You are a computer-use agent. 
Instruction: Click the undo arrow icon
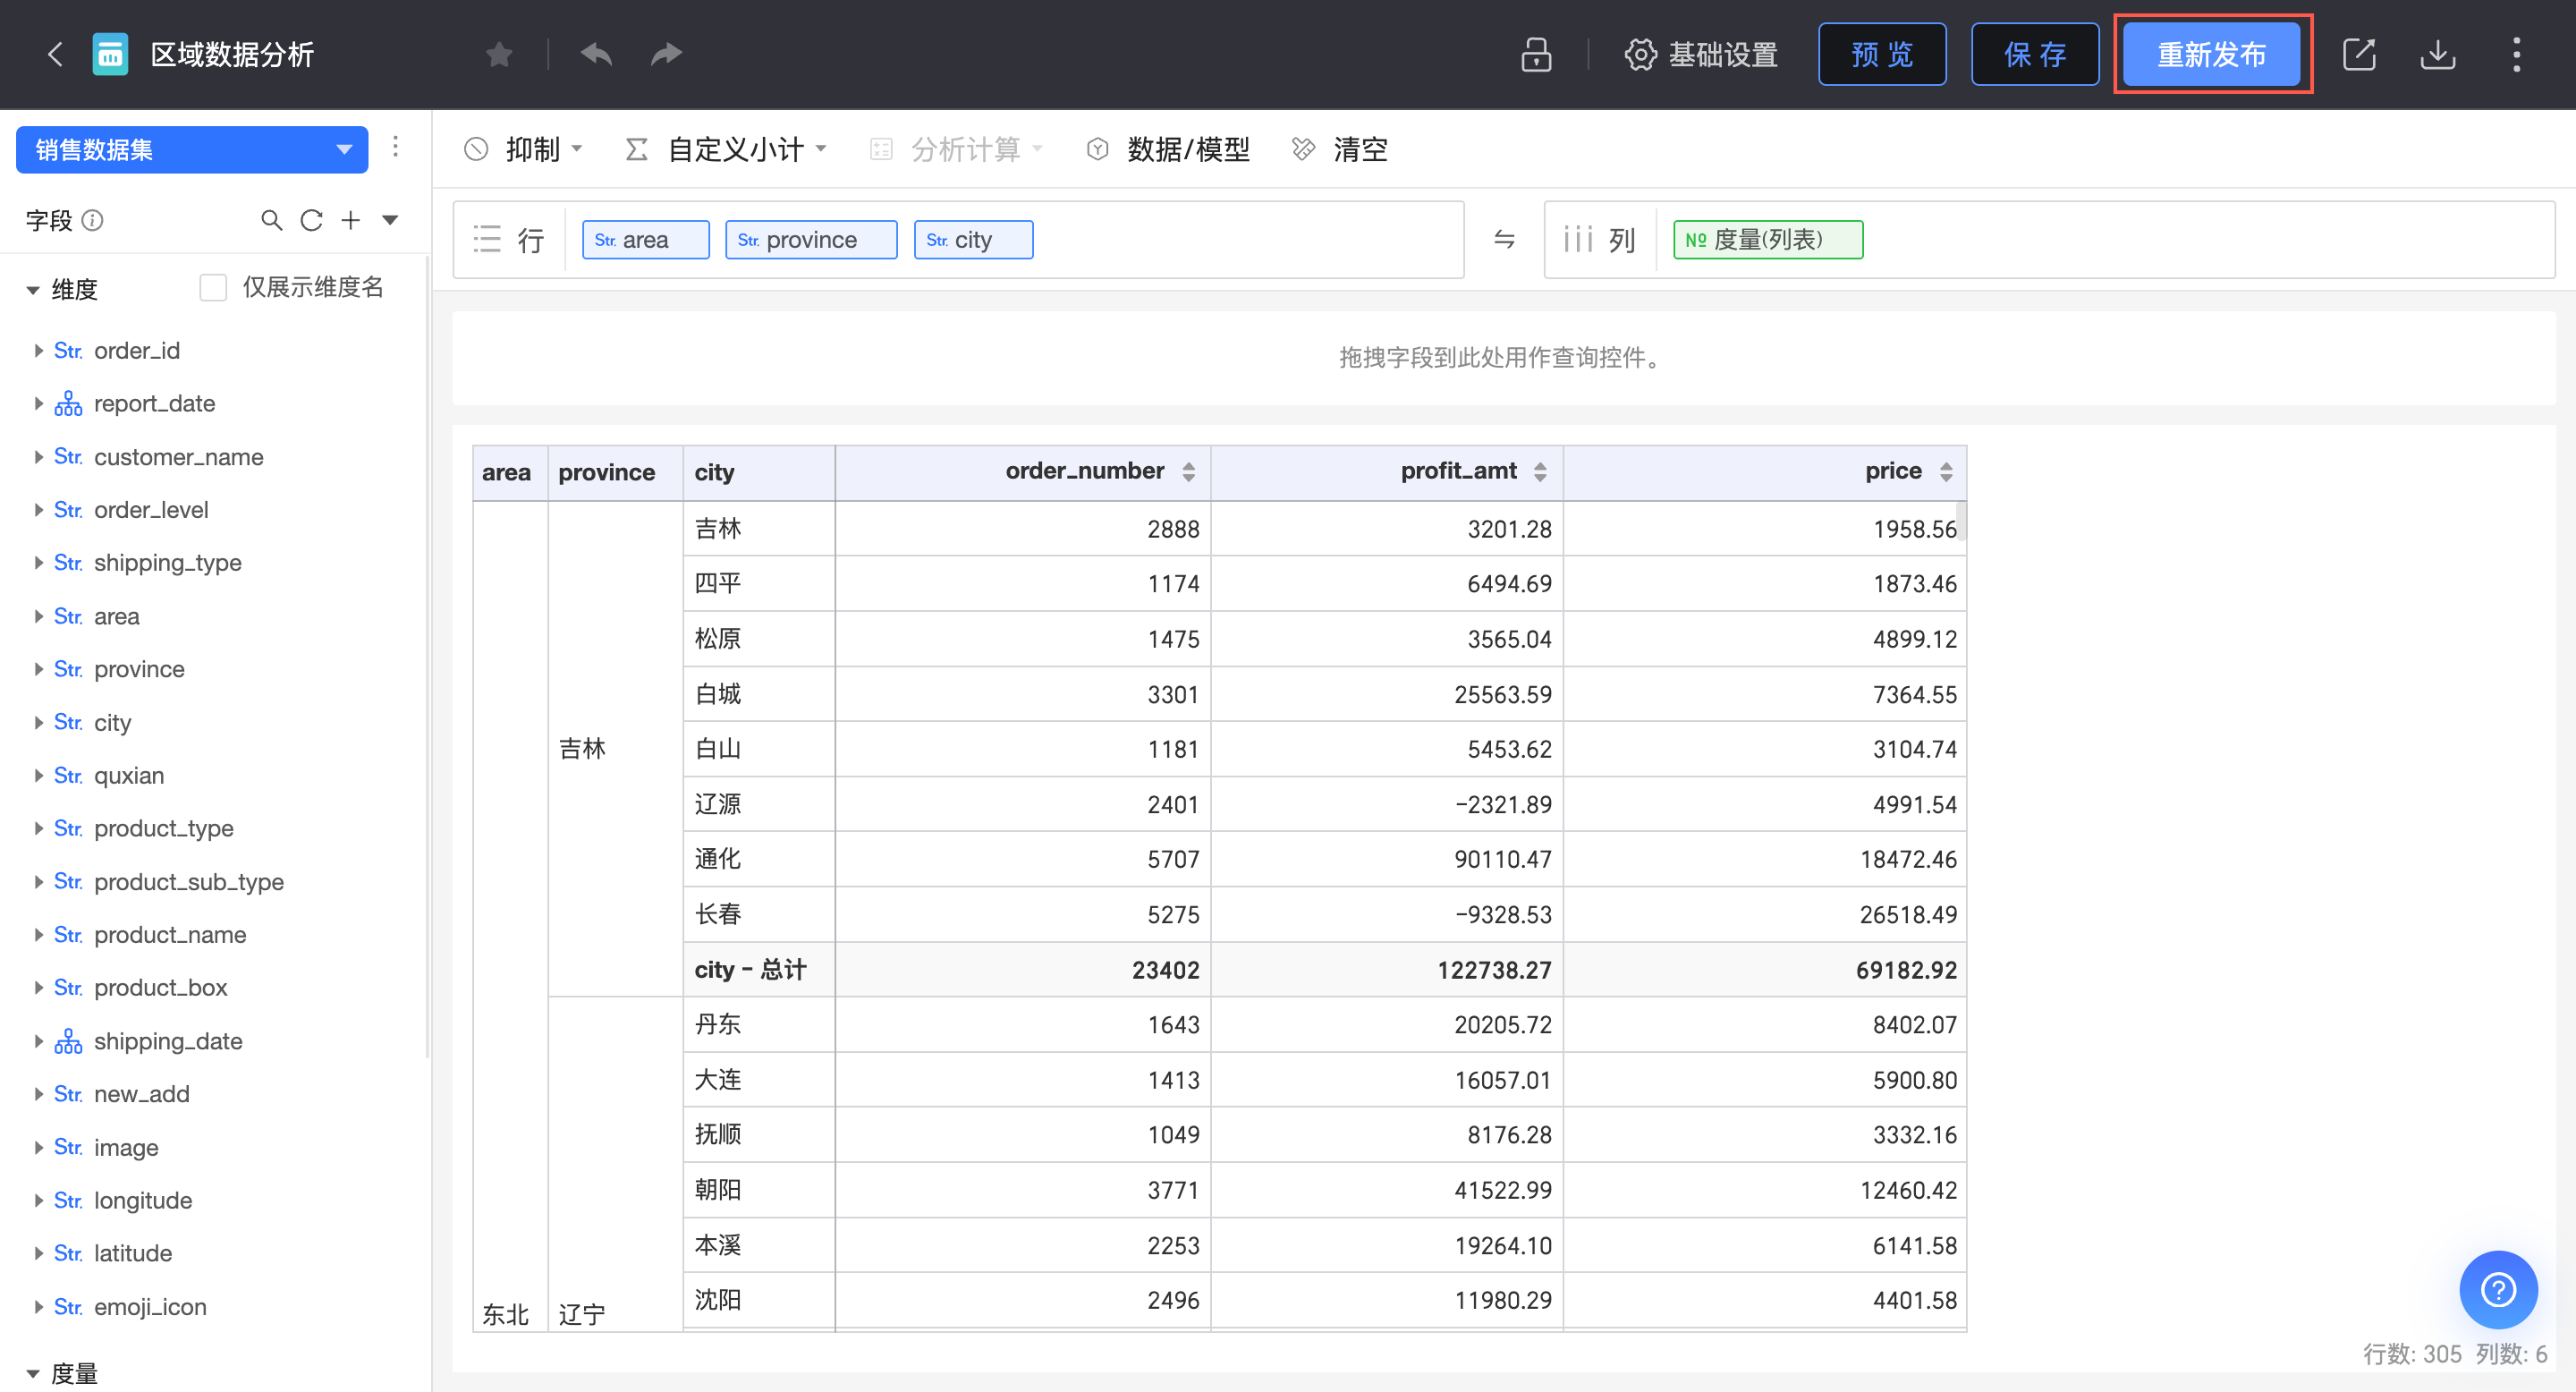pos(596,54)
